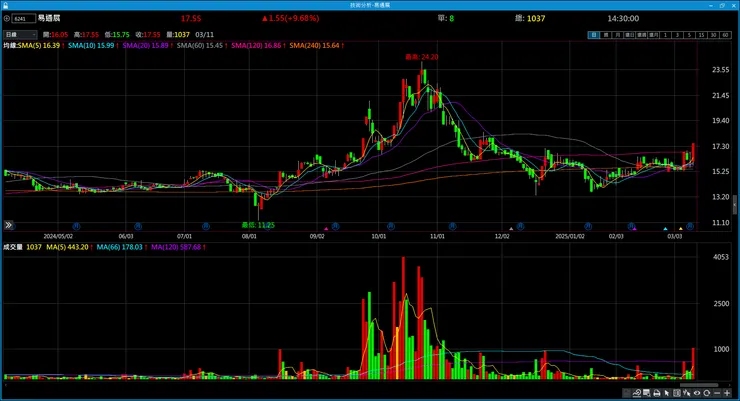Screen dimensions: 740x401
Task: Click the yellow triangle event marker
Action: click(x=681, y=229)
